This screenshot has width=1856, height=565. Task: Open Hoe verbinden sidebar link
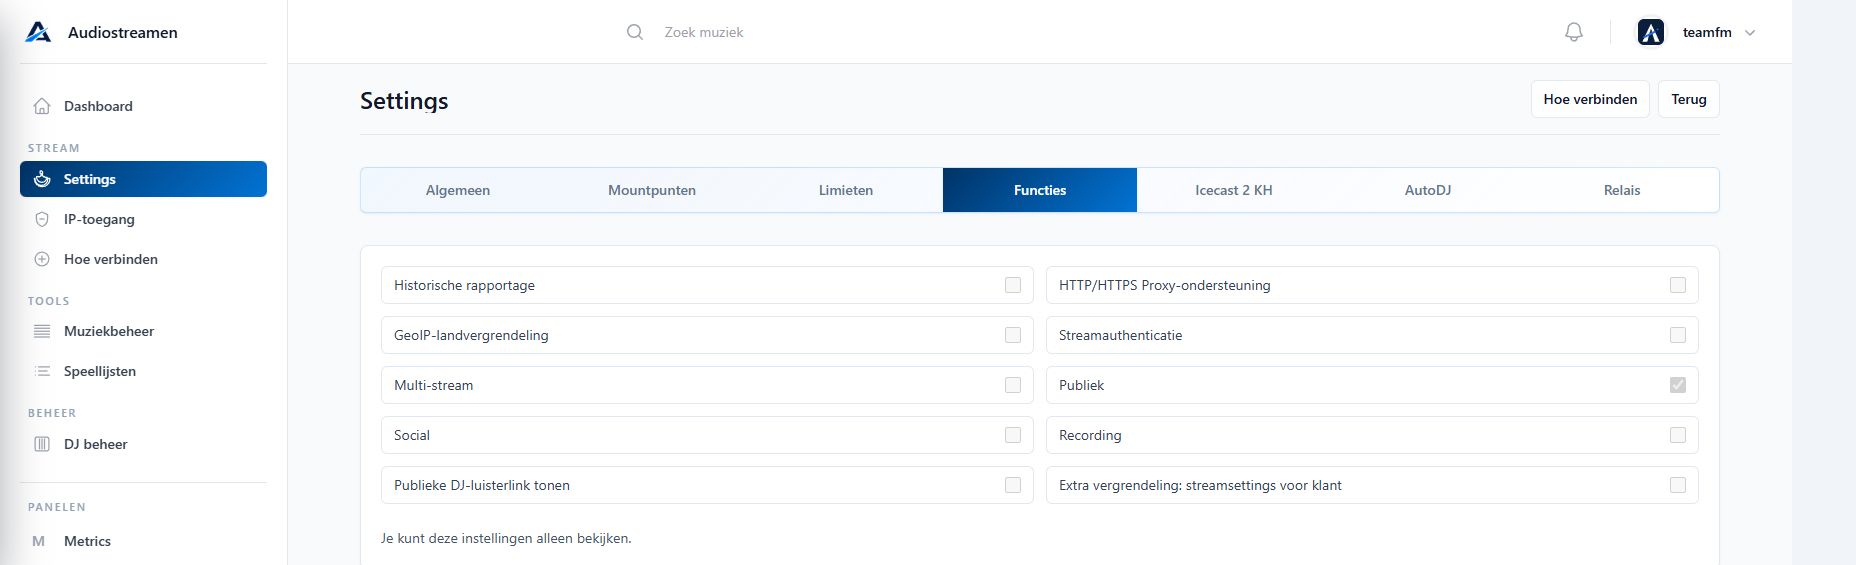pos(143,259)
